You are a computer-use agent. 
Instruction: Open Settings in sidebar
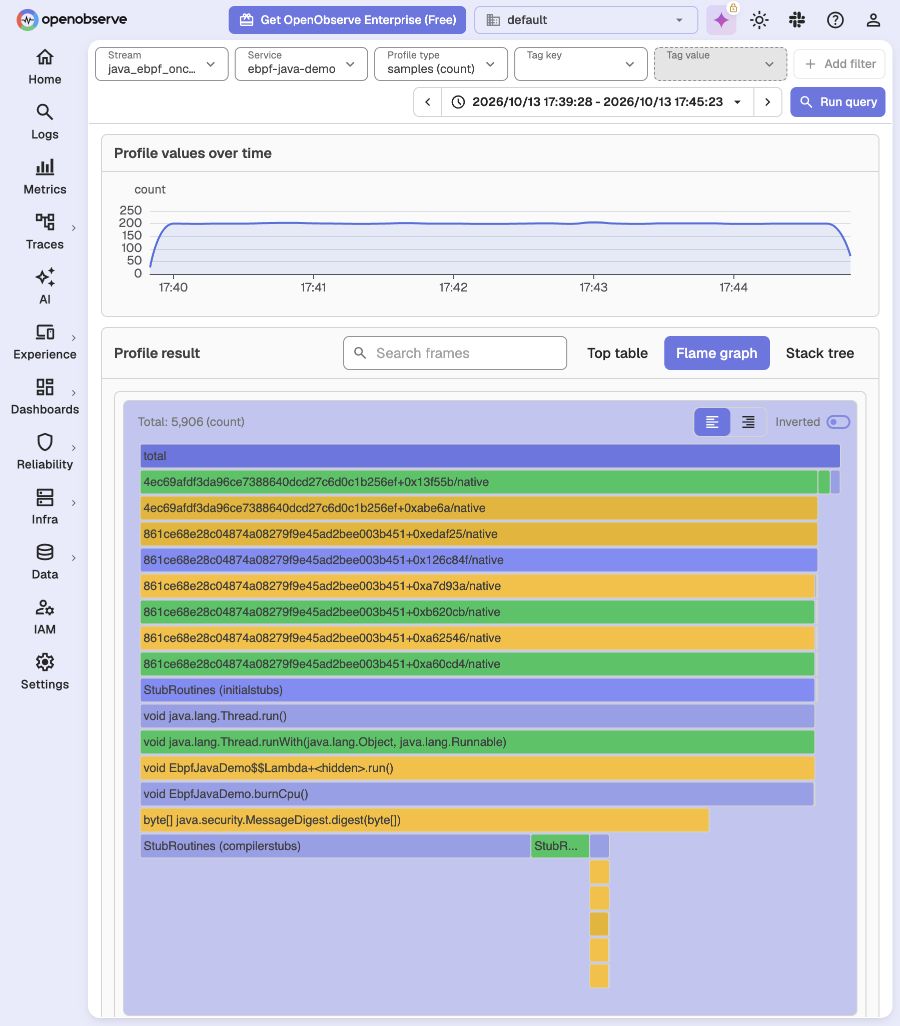point(45,672)
